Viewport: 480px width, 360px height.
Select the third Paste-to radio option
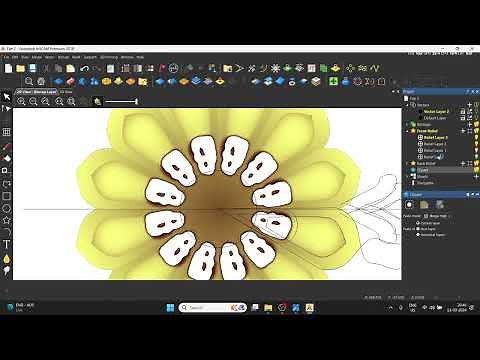click(418, 235)
